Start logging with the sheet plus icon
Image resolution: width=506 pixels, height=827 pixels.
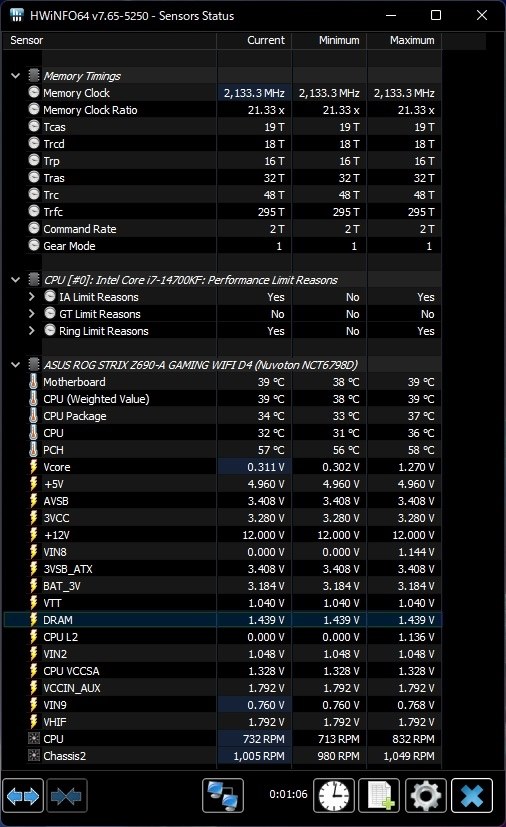point(380,795)
